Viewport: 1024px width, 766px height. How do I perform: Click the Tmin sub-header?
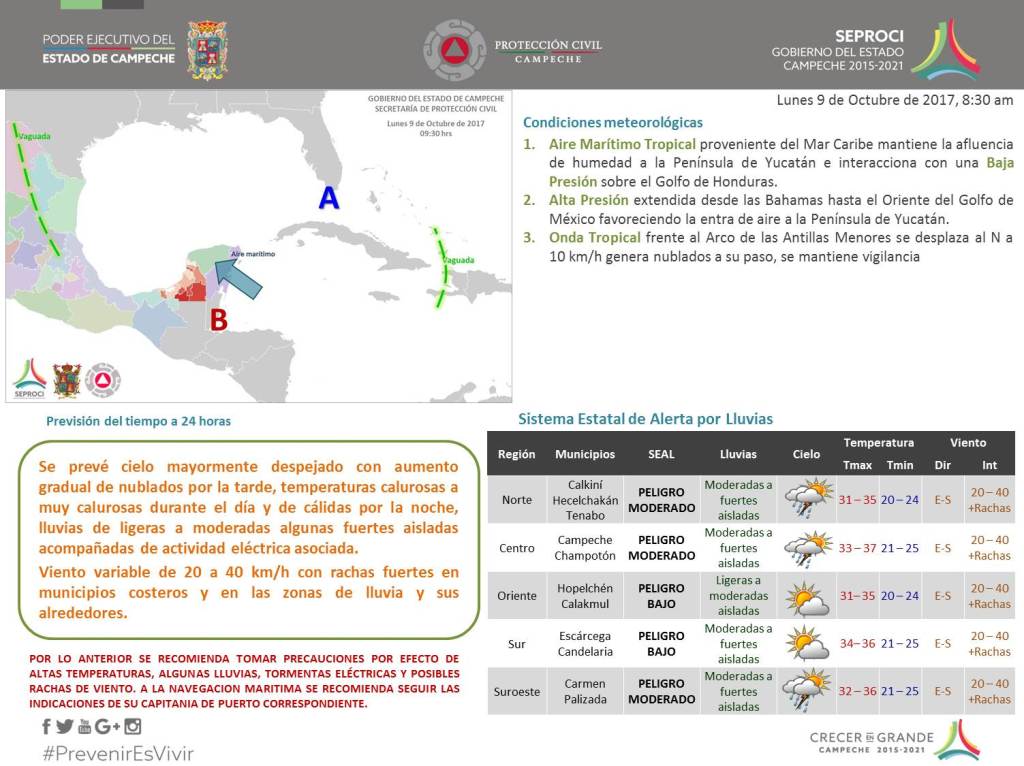point(900,465)
